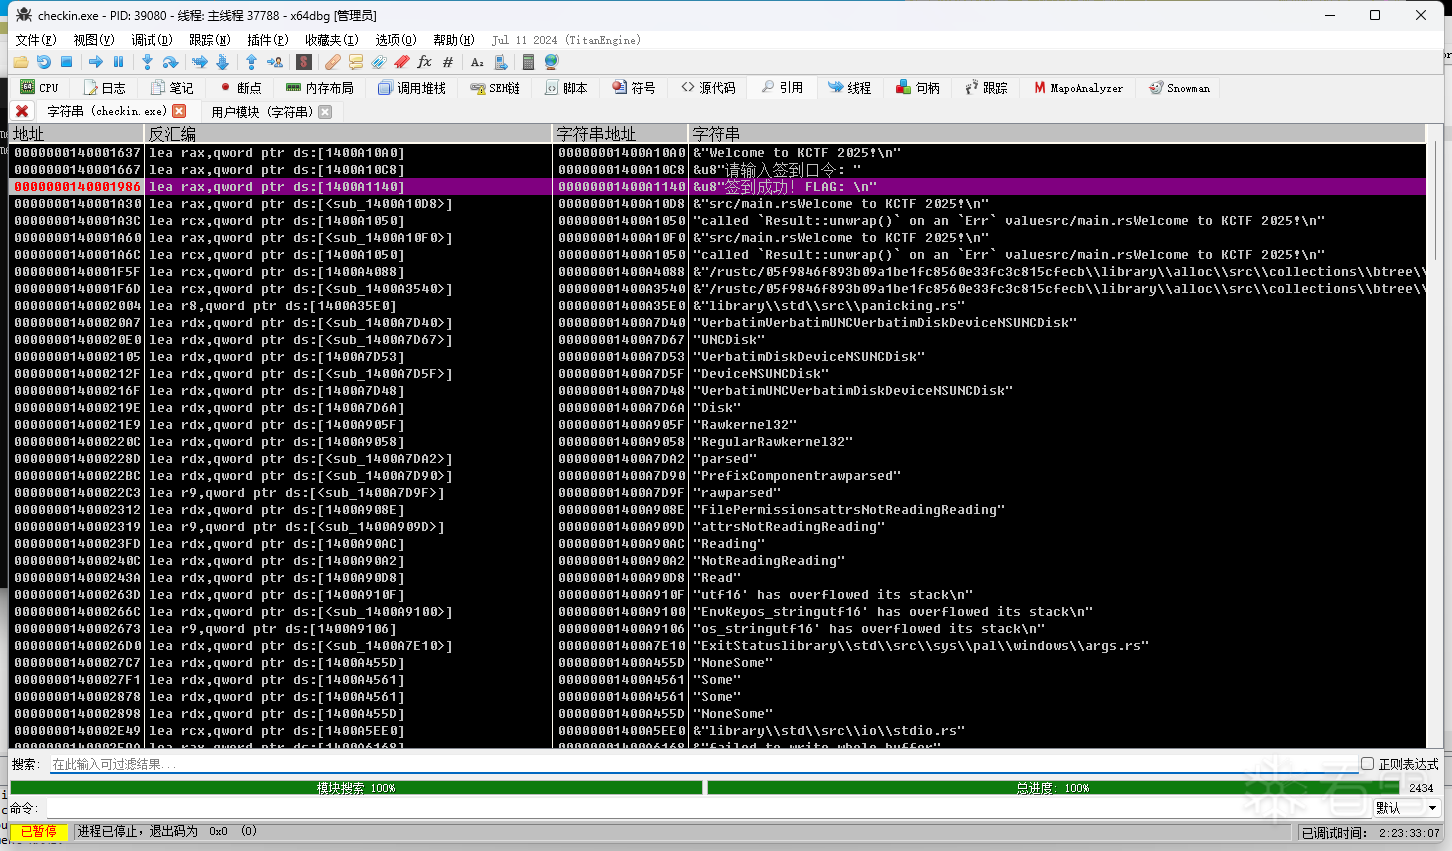Open the calculator icon
Viewport: 1452px width, 851px height.
(528, 62)
